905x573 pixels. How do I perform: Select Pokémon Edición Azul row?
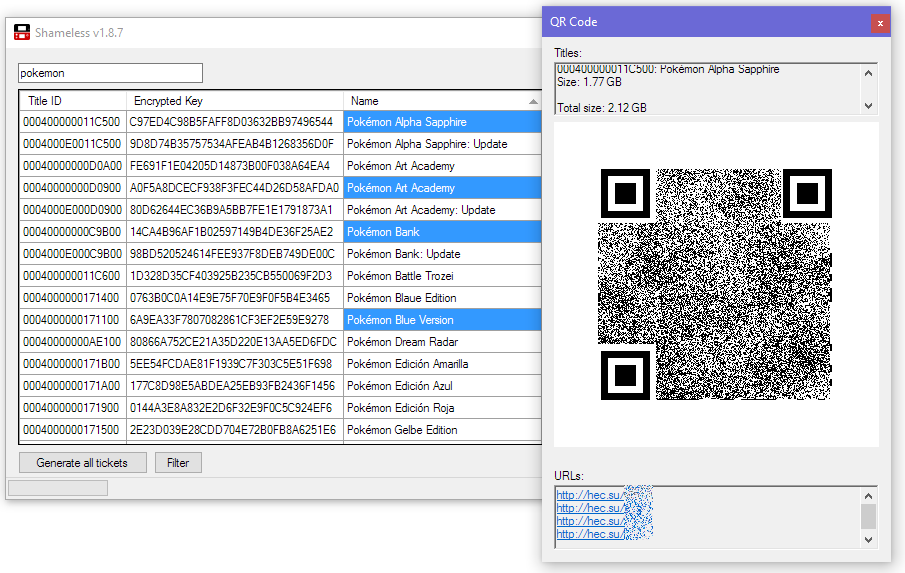click(281, 385)
